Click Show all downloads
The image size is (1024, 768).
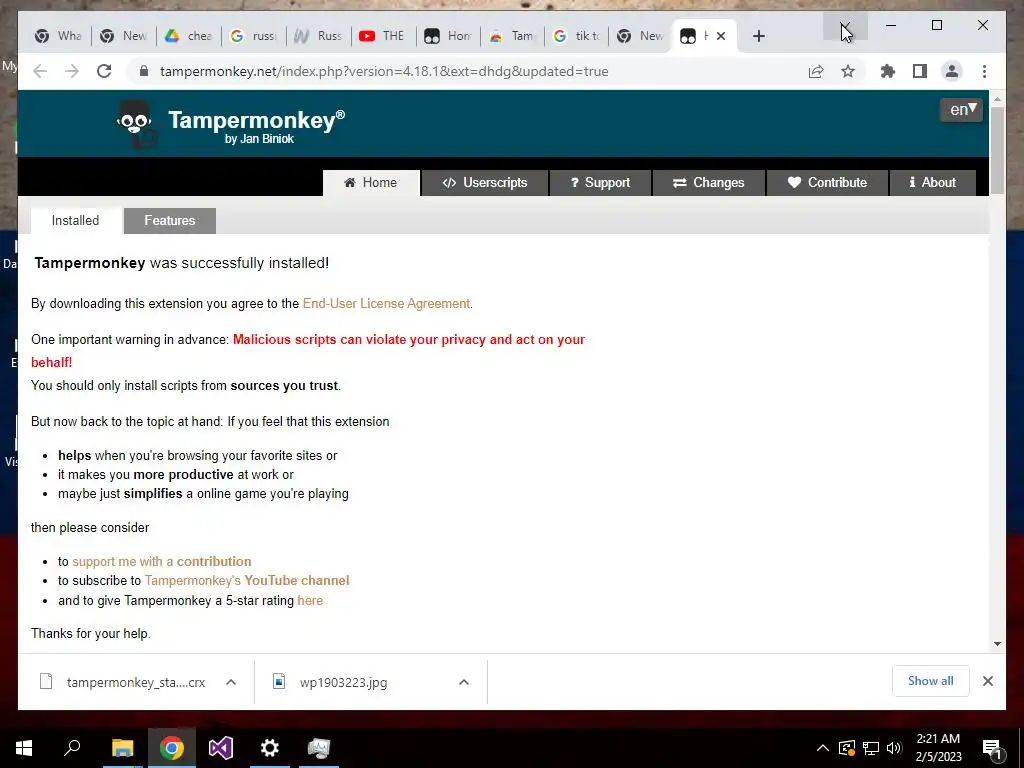[931, 681]
